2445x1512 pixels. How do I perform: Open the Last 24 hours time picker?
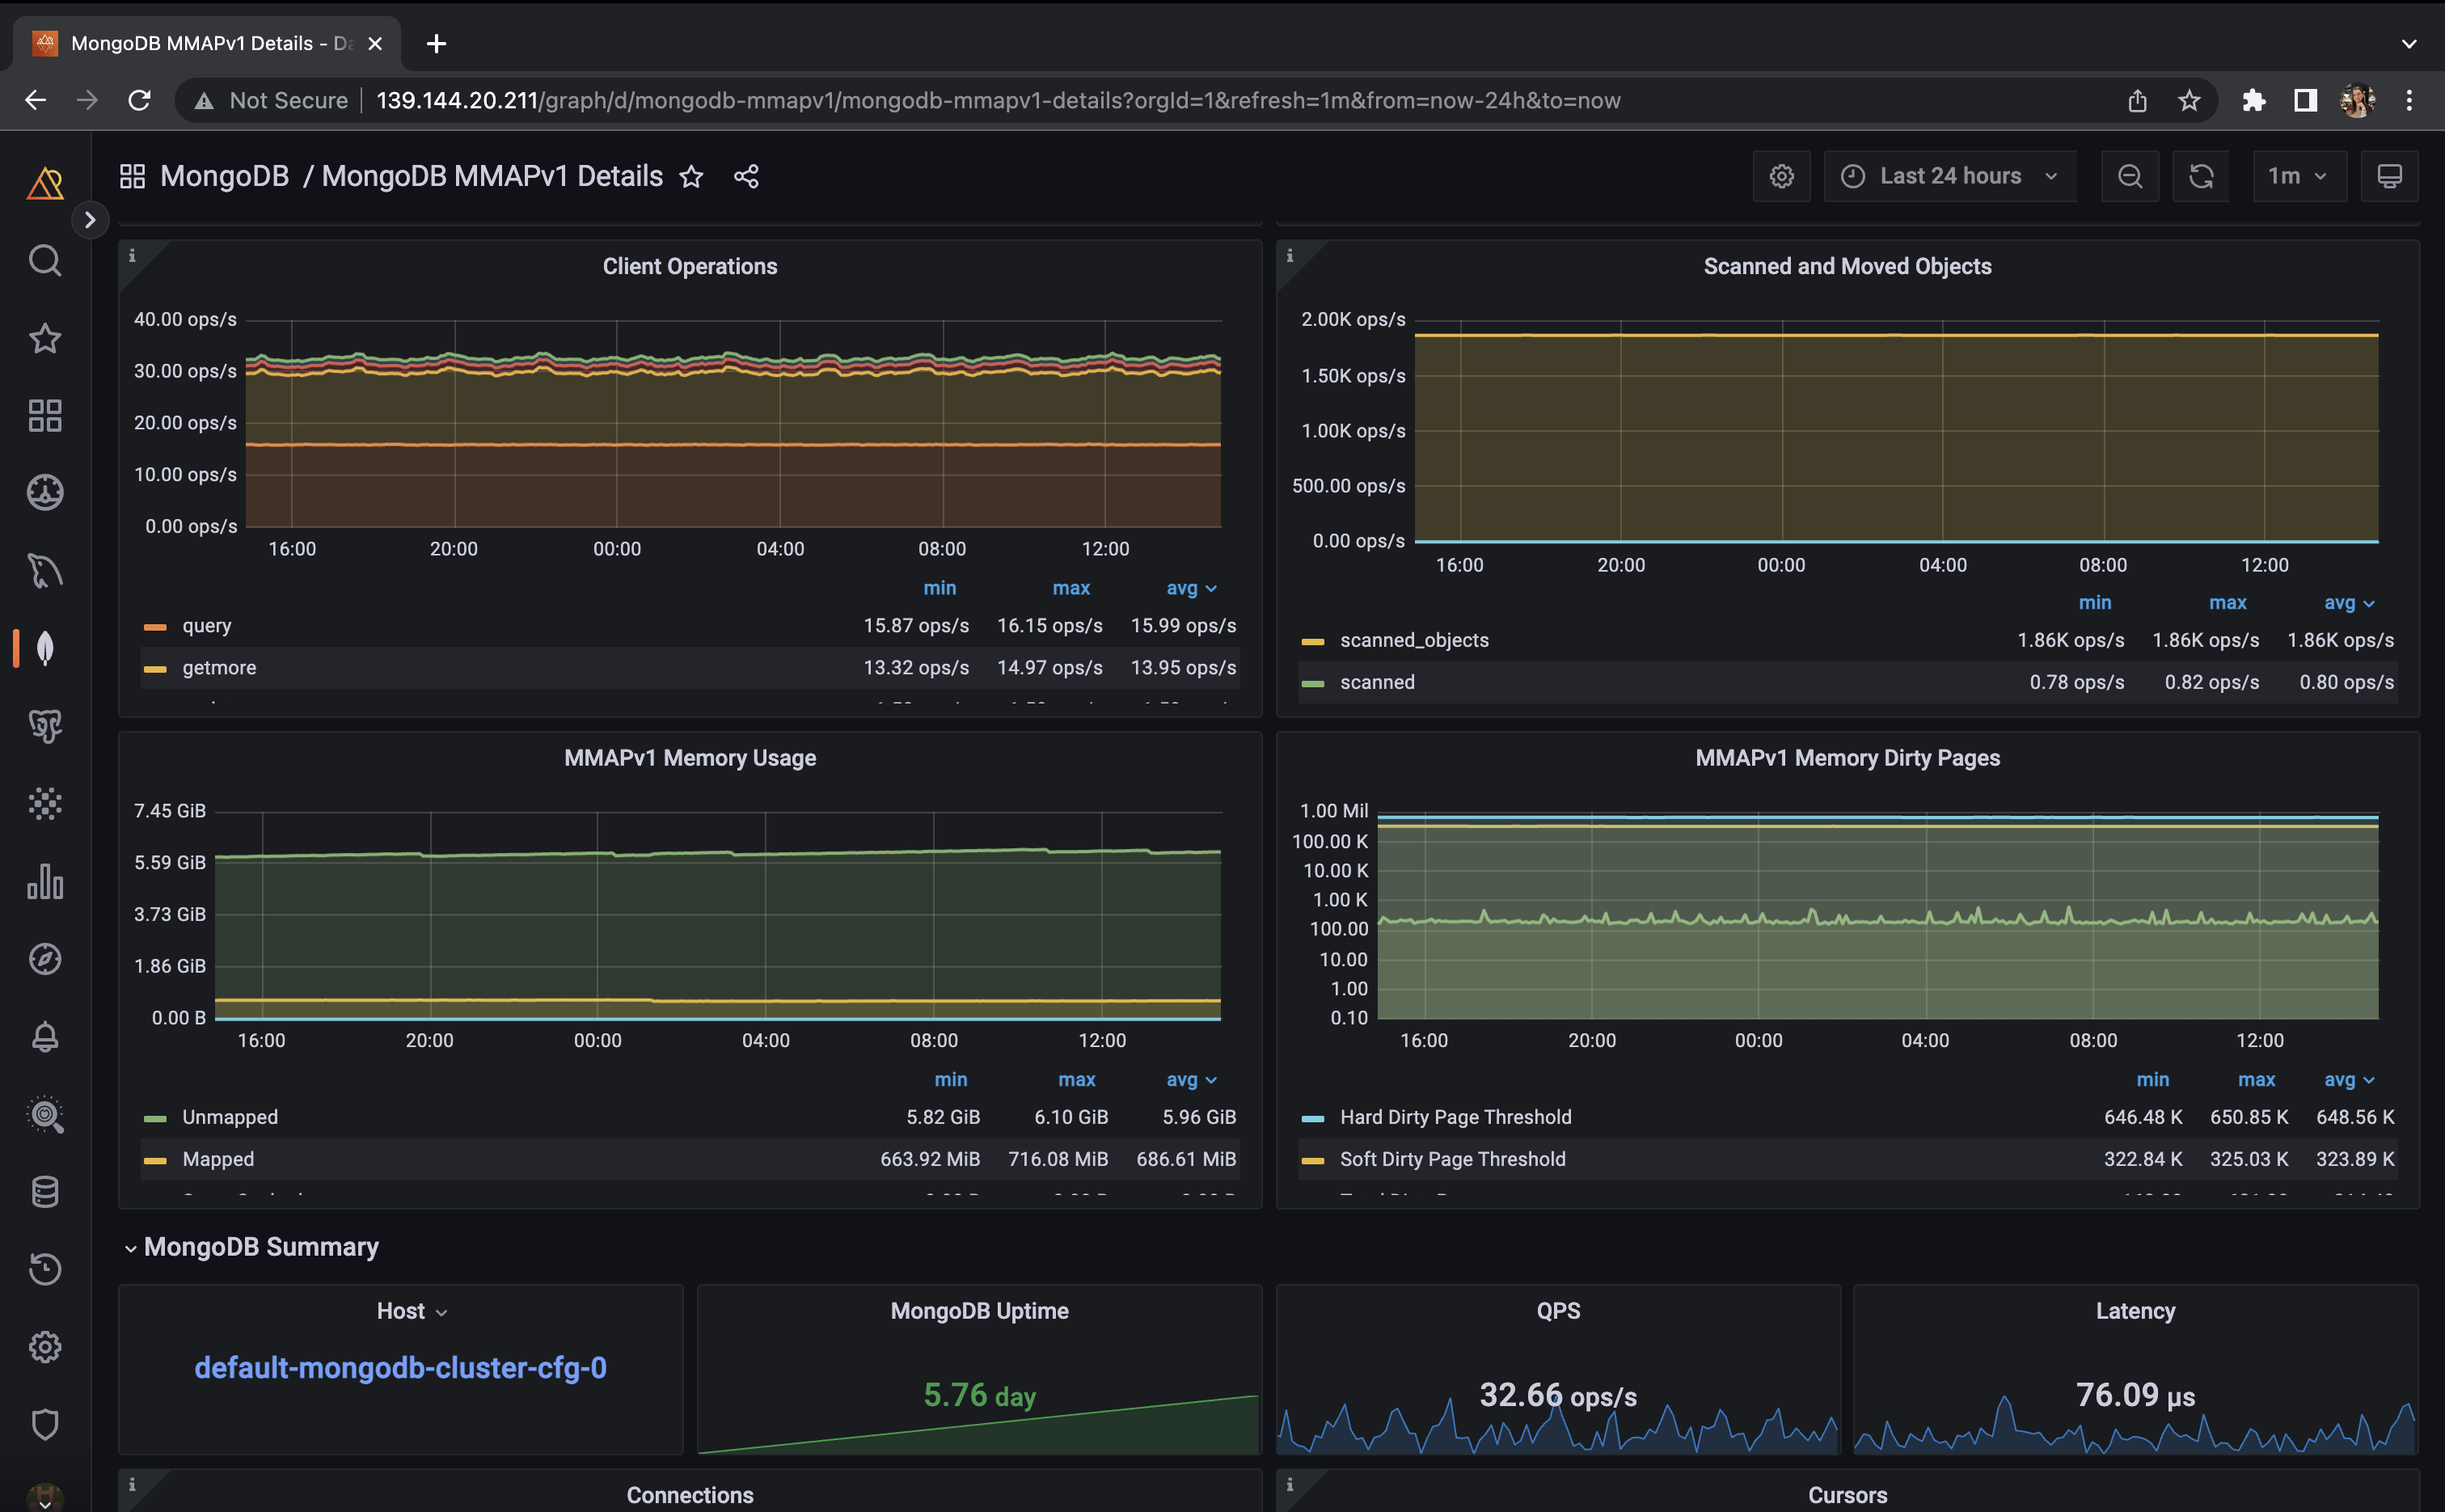1949,176
